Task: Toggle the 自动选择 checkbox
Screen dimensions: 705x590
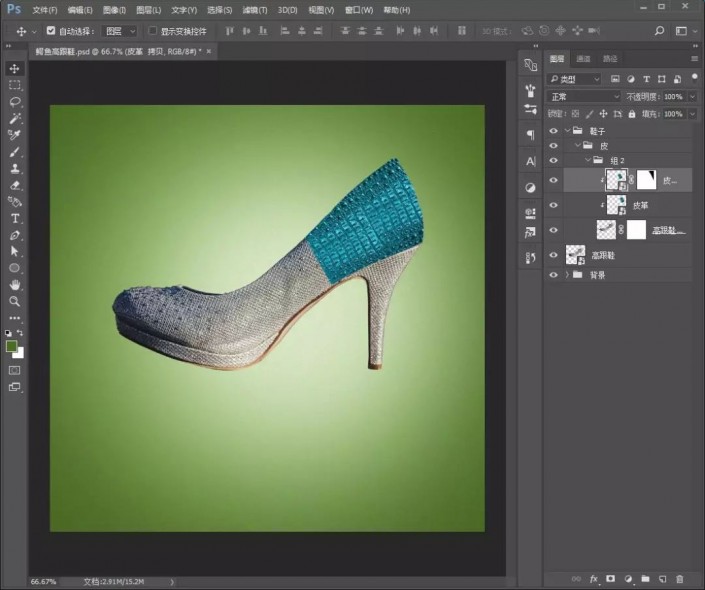Action: pos(51,31)
